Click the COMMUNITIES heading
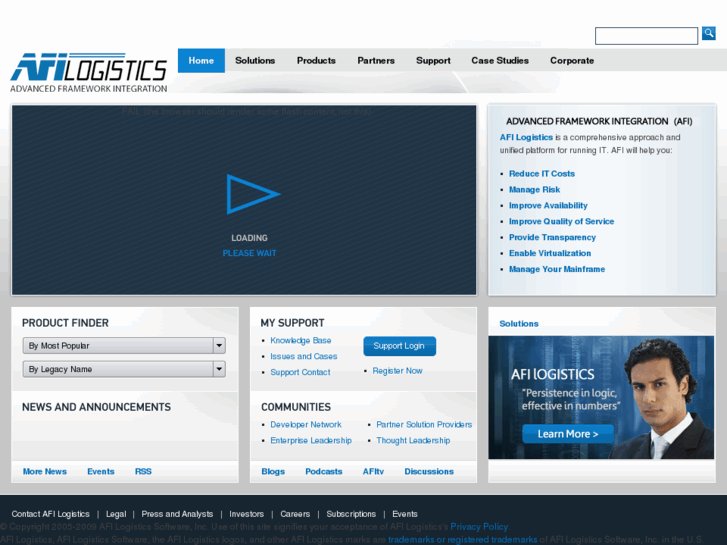727x545 pixels. click(x=296, y=407)
